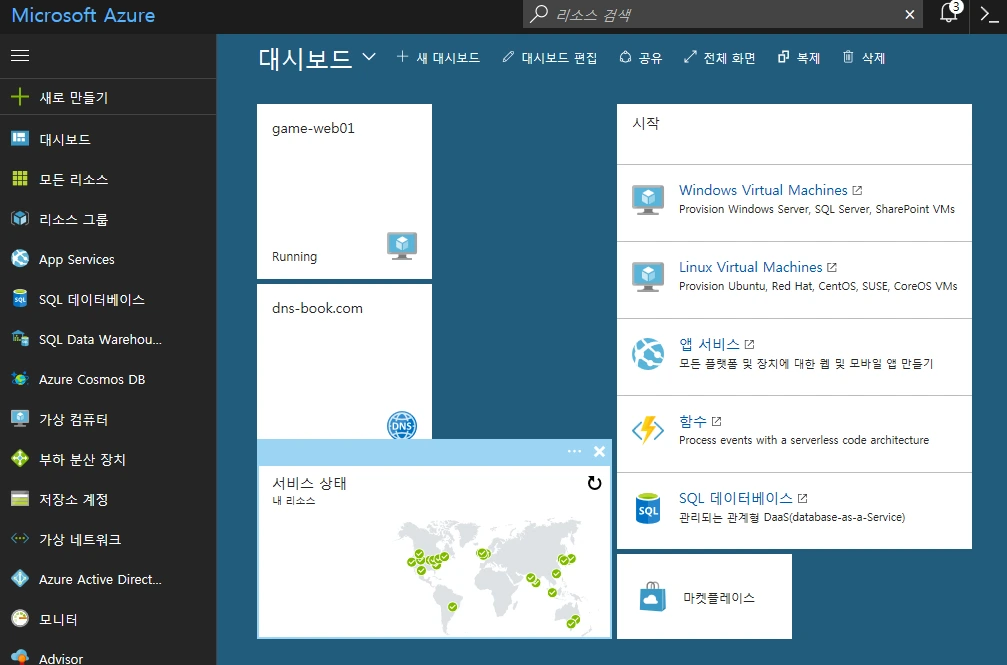Click the green plus 새로 만들기 icon
Viewport: 1007px width, 665px height.
click(x=20, y=97)
